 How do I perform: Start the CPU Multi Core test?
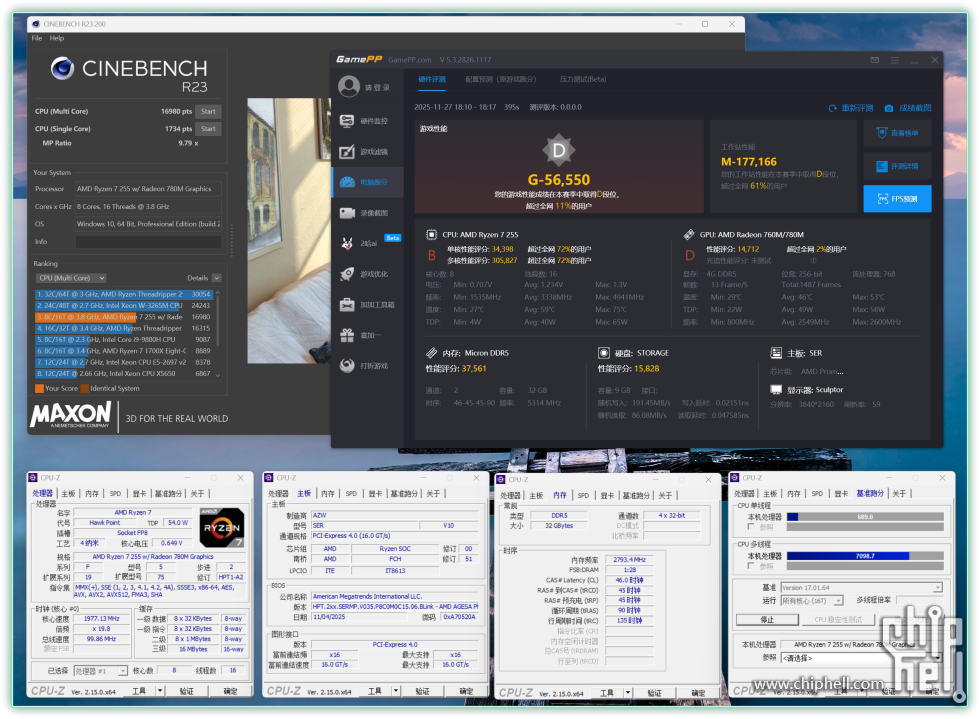click(x=208, y=111)
